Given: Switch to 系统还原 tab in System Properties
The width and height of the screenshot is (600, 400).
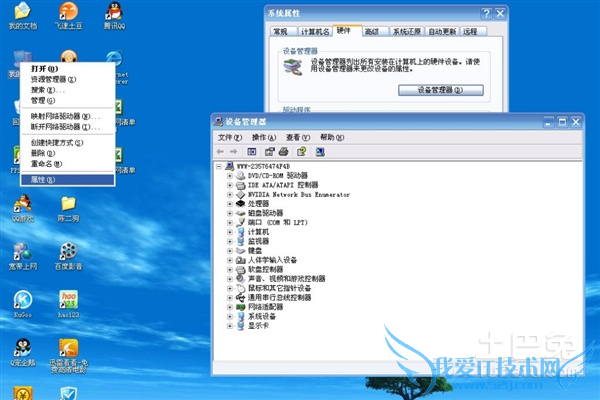Looking at the screenshot, I should (406, 32).
